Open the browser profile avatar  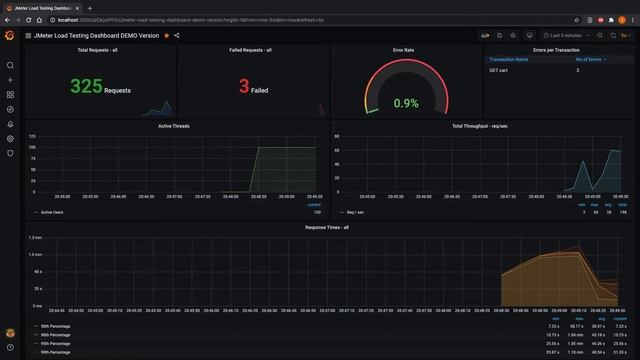click(x=622, y=20)
